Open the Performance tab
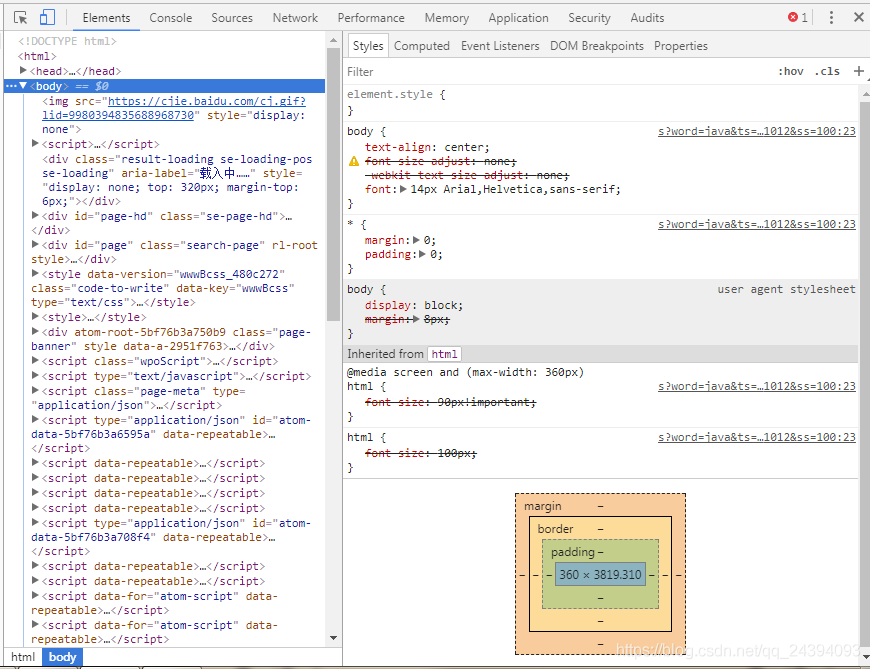Viewport: 870px width, 669px height. pos(371,18)
